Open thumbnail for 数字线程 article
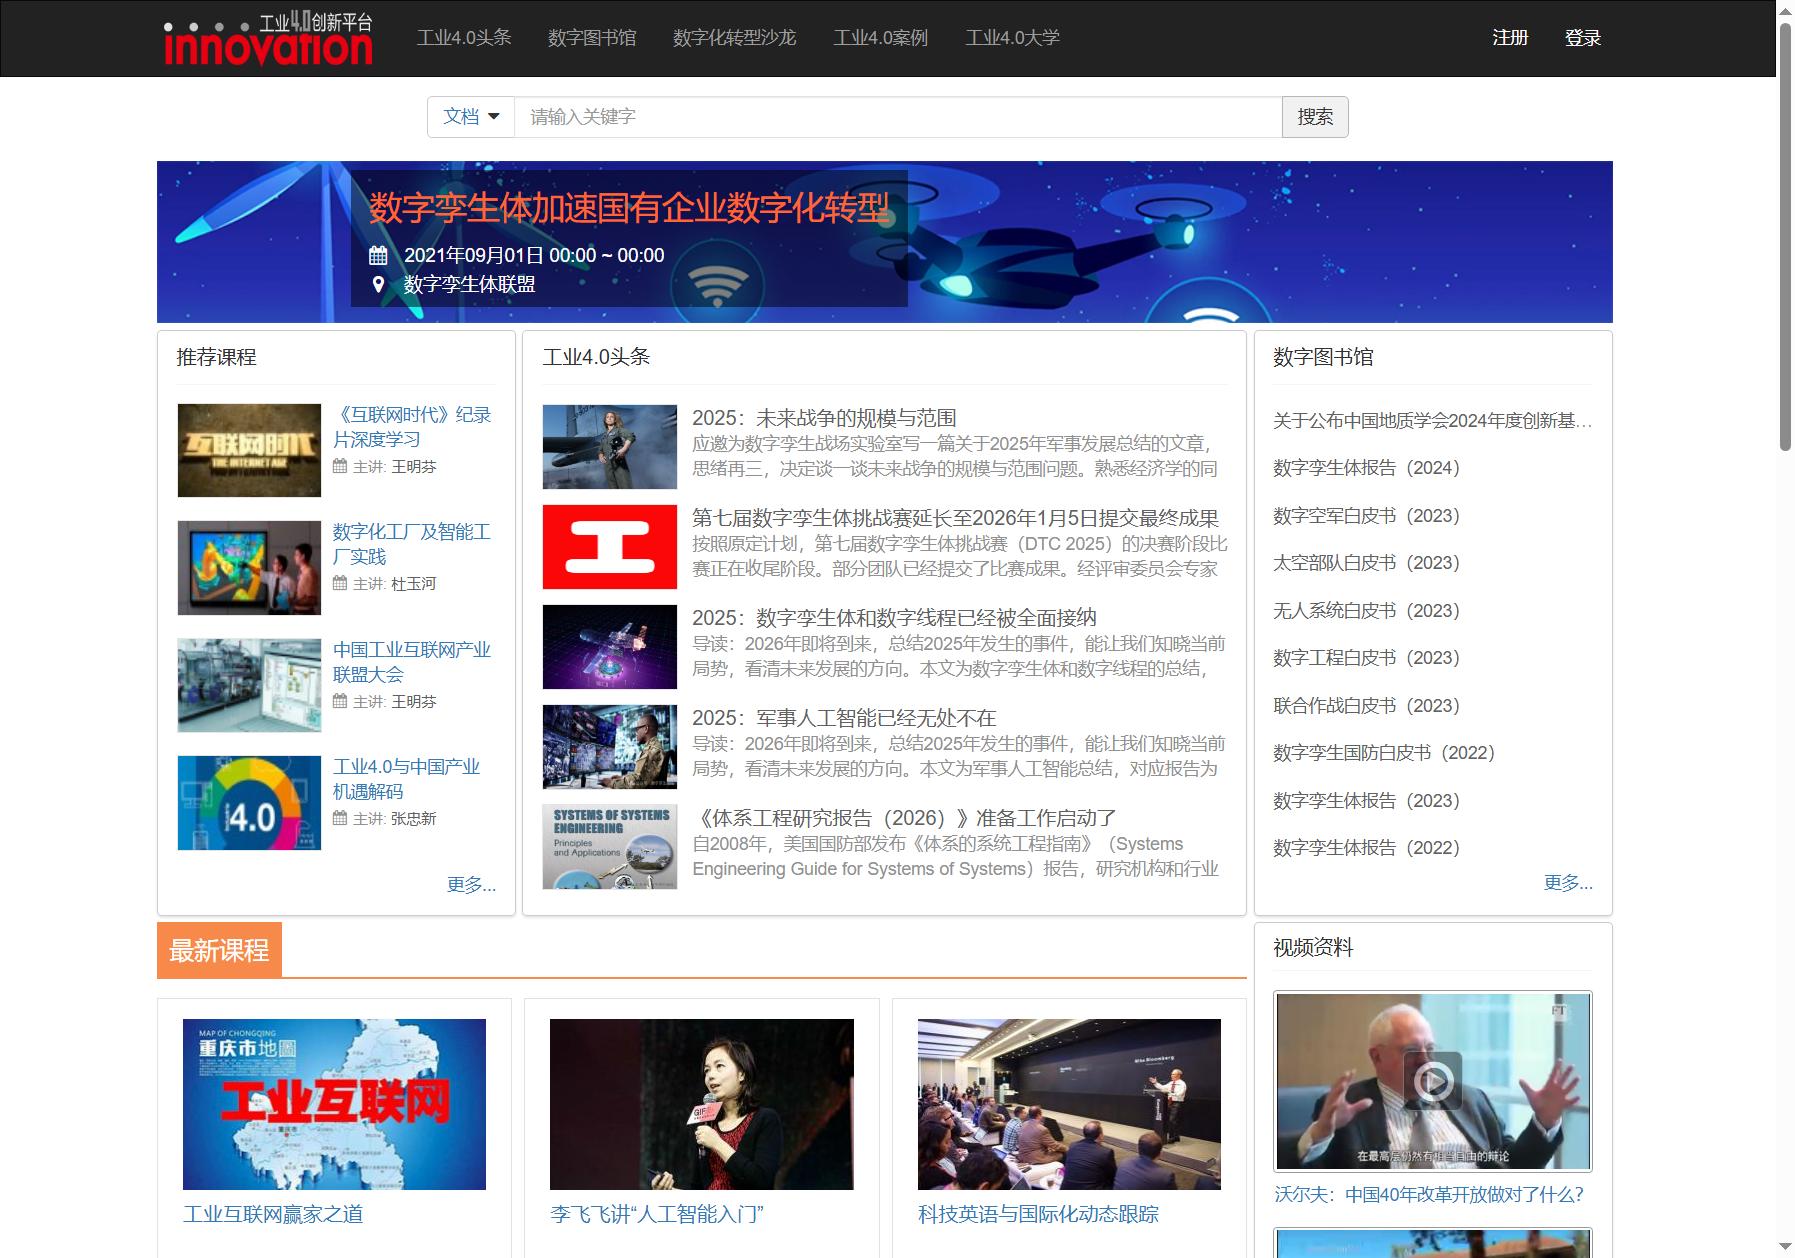The height and width of the screenshot is (1258, 1795). (610, 647)
